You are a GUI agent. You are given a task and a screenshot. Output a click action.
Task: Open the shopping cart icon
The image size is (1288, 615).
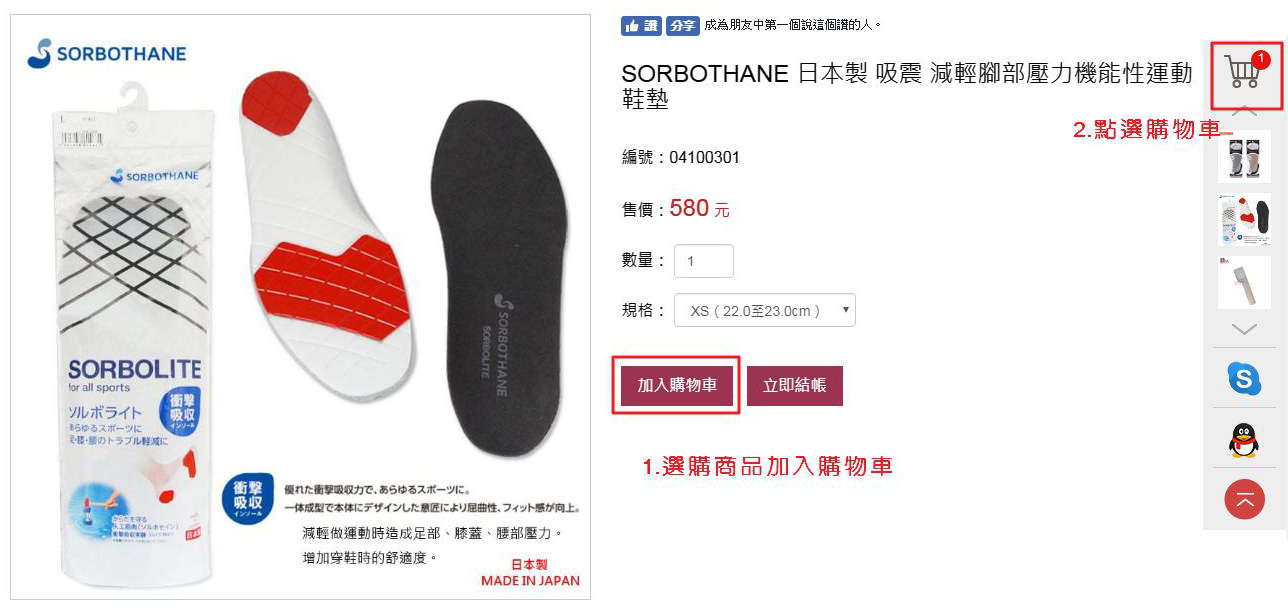(1243, 73)
